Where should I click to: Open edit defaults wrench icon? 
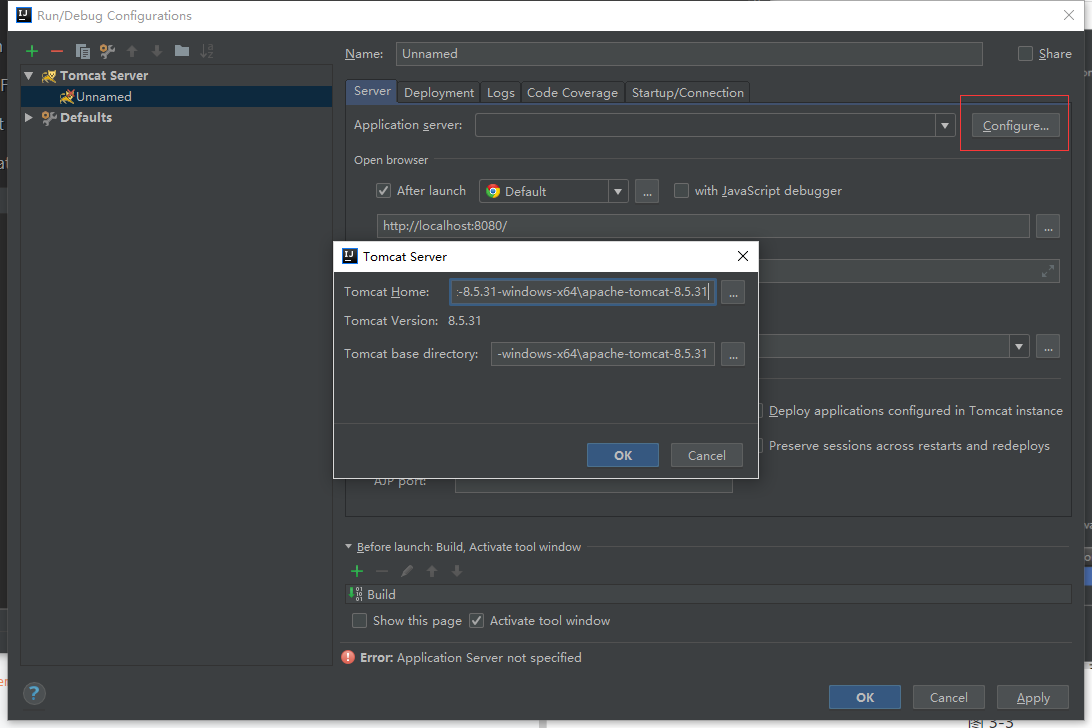[107, 51]
